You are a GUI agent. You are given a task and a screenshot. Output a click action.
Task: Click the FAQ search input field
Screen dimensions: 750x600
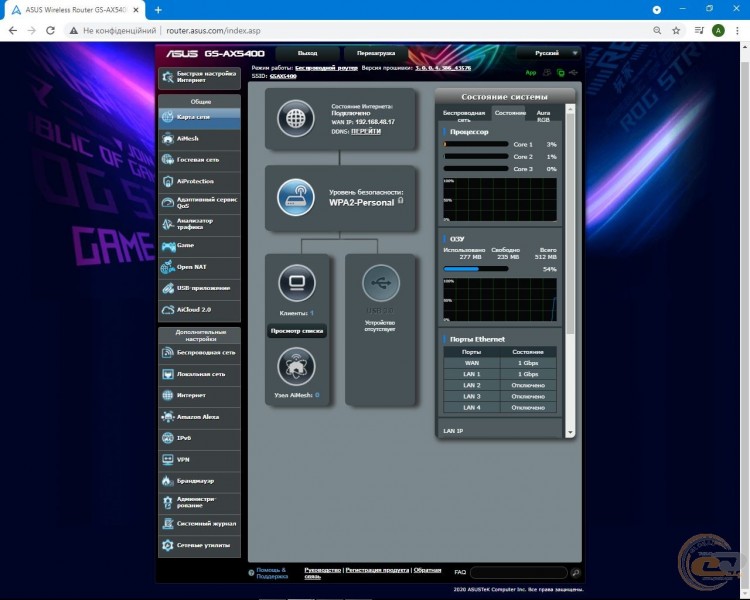tap(519, 572)
